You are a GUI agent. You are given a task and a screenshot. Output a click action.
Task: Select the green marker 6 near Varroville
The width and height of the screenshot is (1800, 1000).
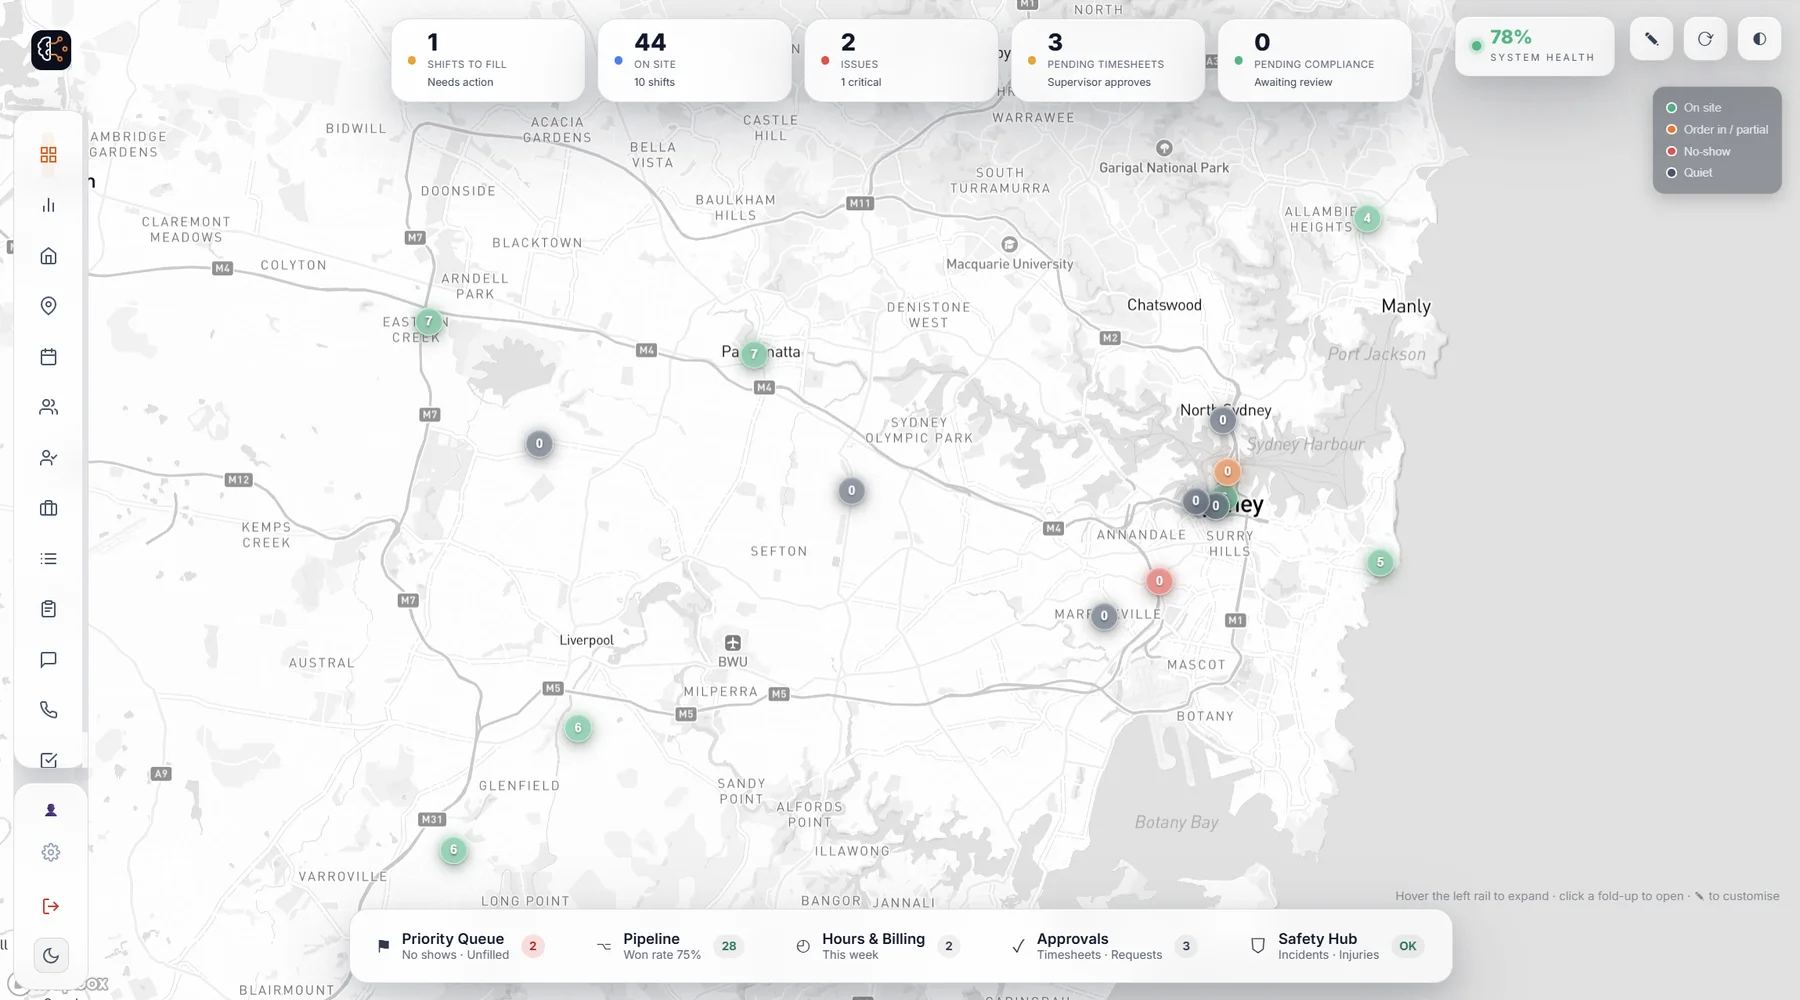454,850
